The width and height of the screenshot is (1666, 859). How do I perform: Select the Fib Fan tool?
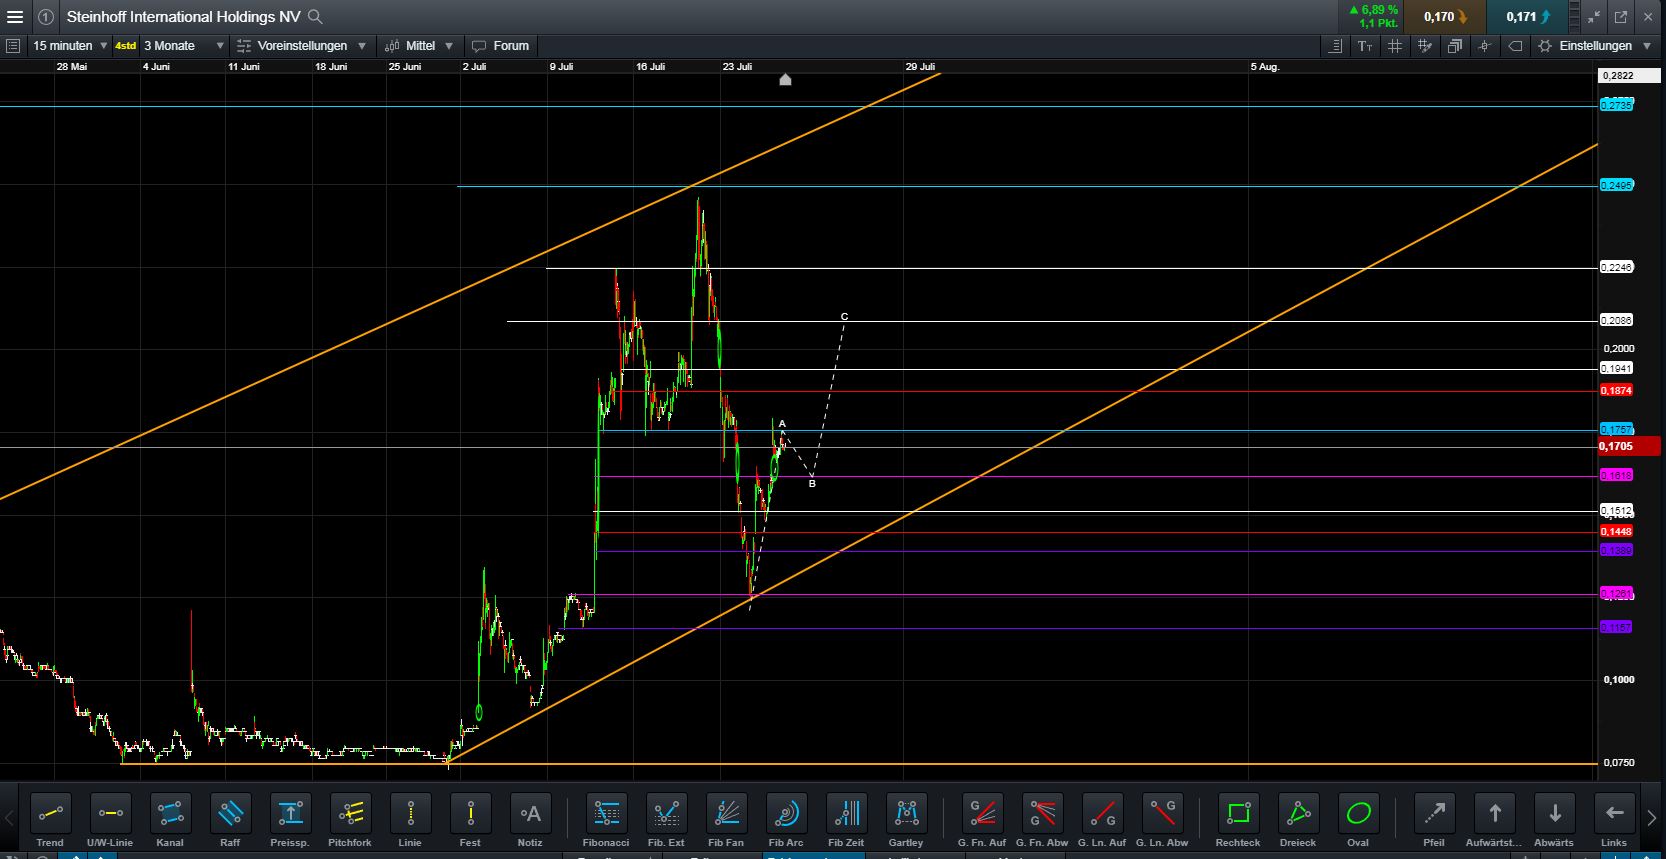(726, 814)
